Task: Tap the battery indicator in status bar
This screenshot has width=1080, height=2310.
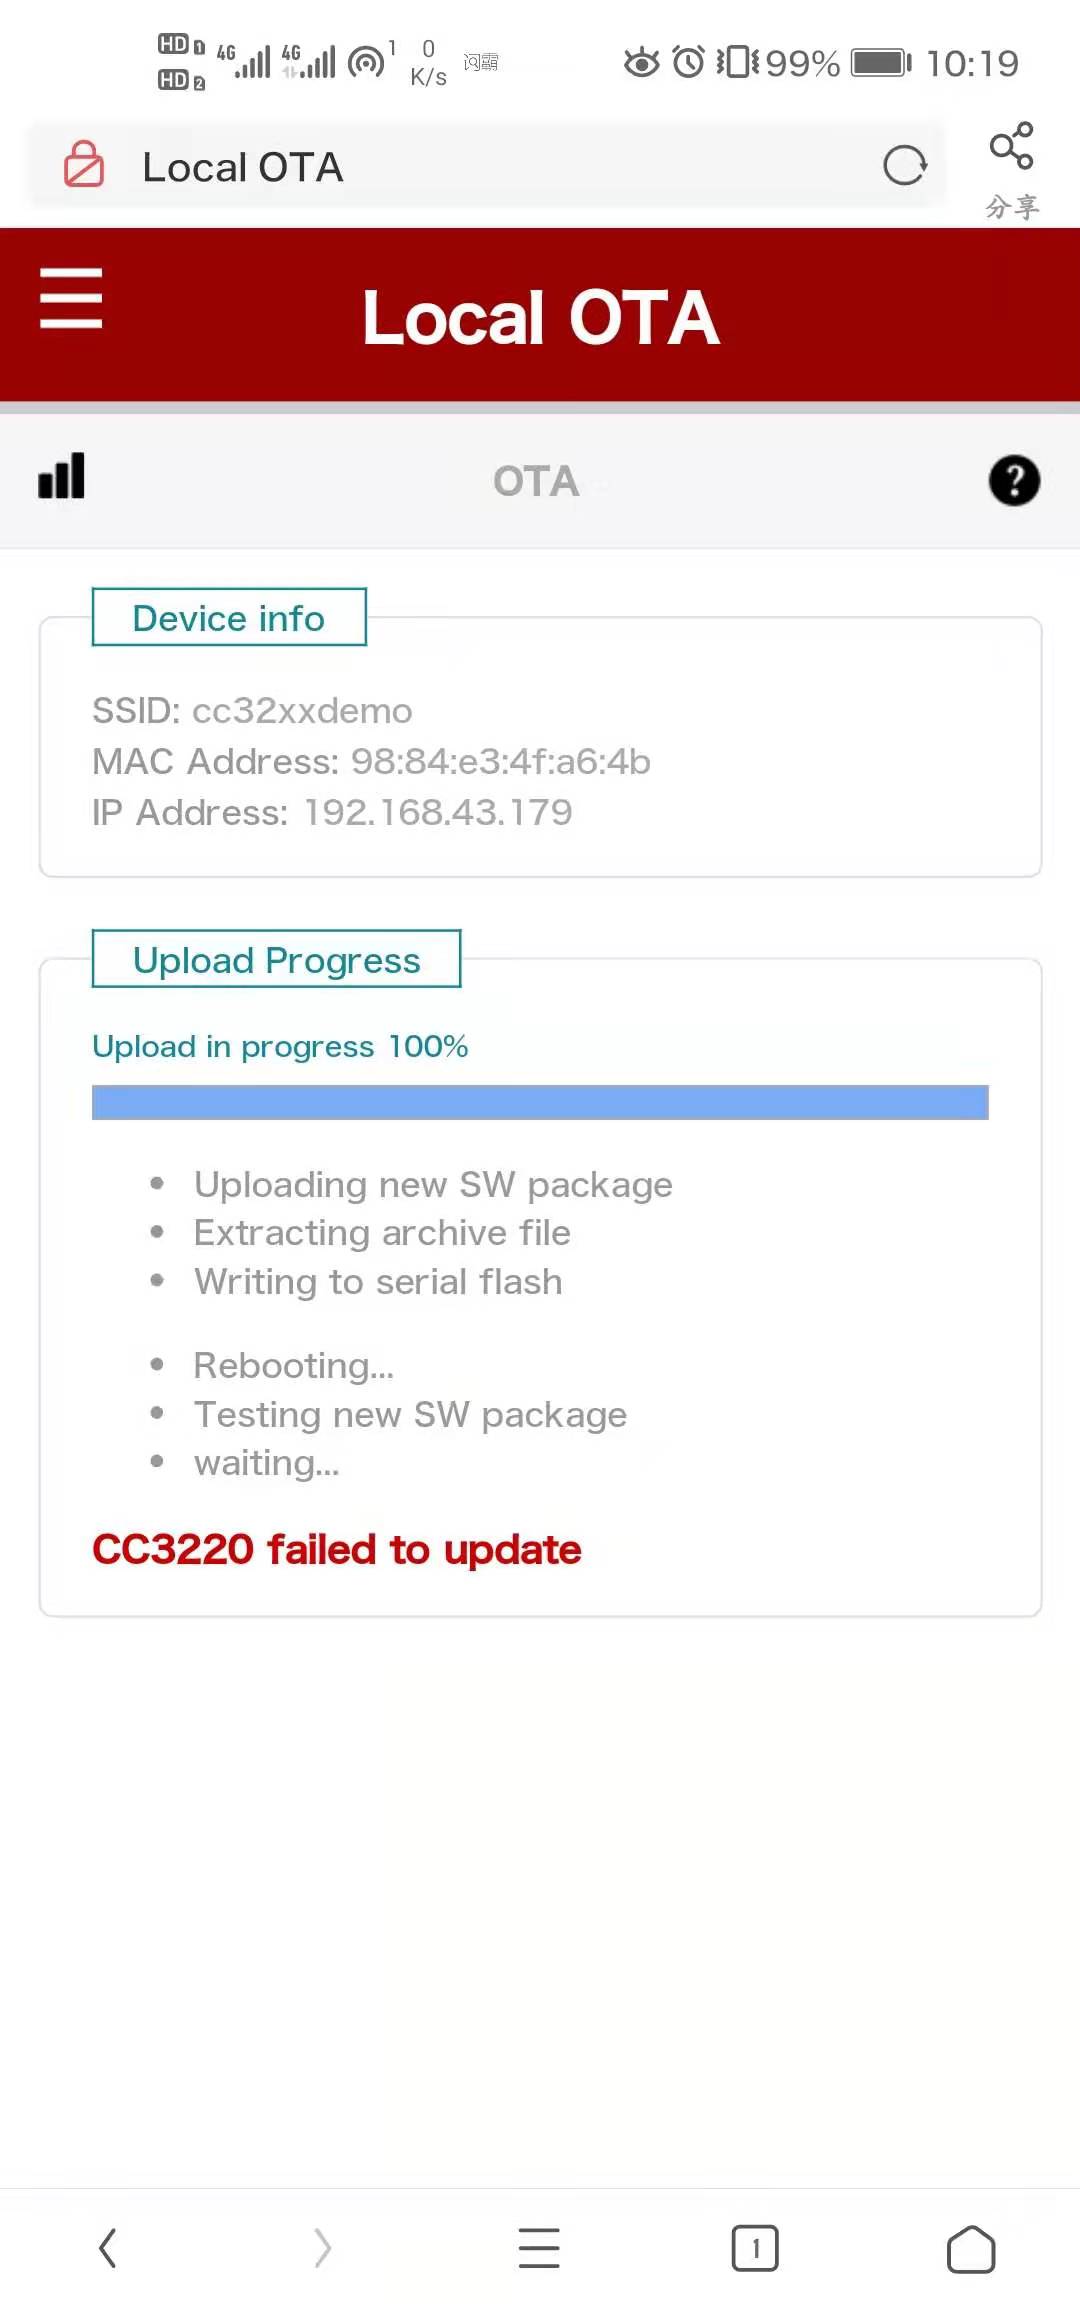Action: [x=880, y=63]
